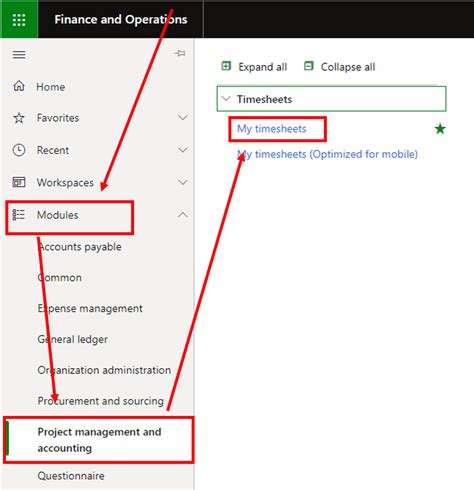474x490 pixels.
Task: Expand the Recent chevron
Action: click(183, 150)
